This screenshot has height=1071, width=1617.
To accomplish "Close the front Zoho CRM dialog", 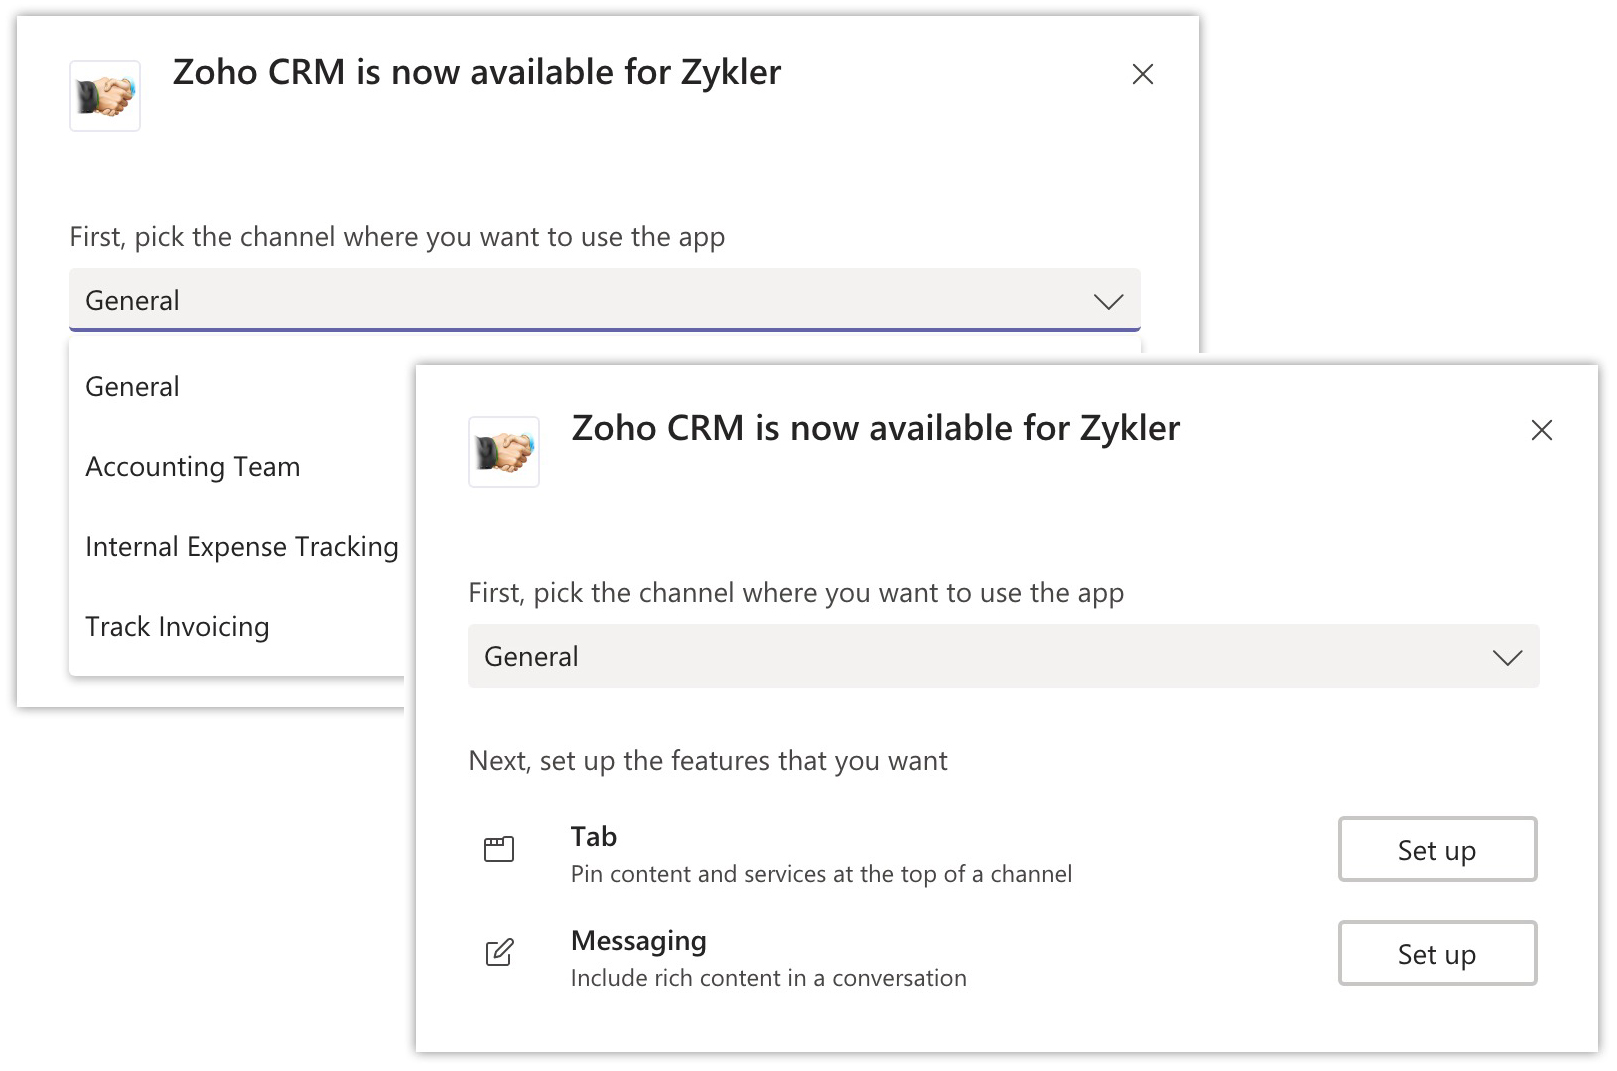I will point(1542,430).
